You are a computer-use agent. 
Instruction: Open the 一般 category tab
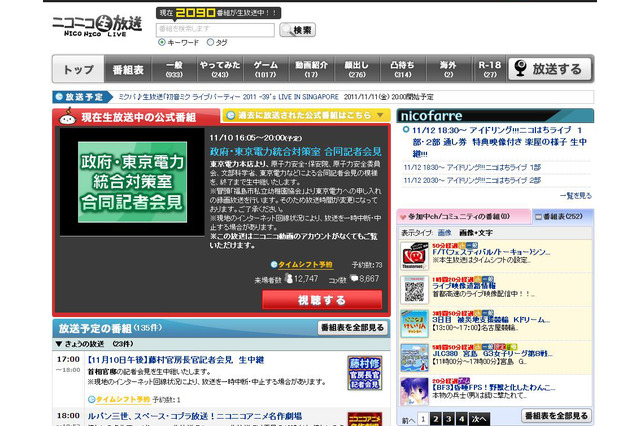(x=174, y=69)
